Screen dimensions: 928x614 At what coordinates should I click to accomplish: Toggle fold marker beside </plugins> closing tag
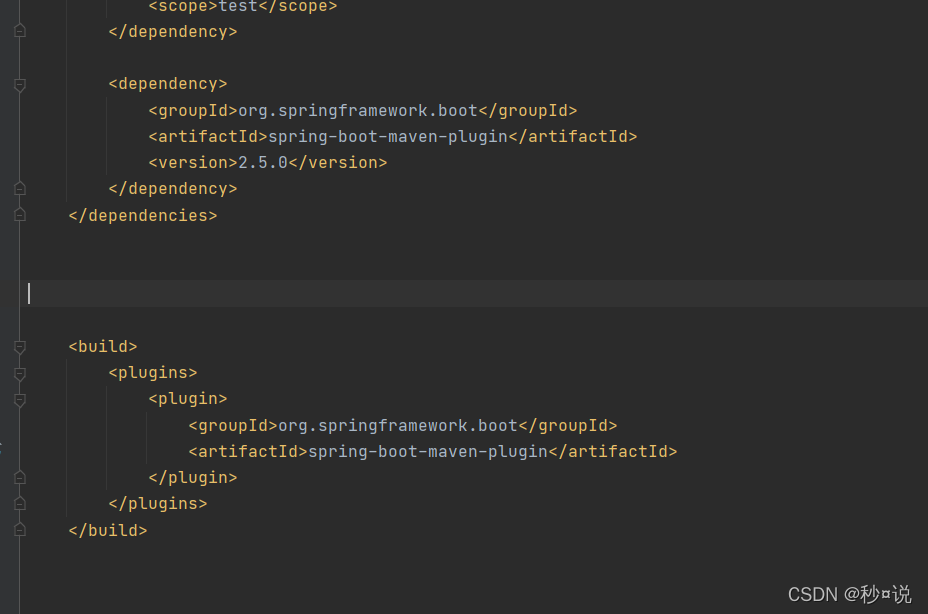(x=20, y=503)
